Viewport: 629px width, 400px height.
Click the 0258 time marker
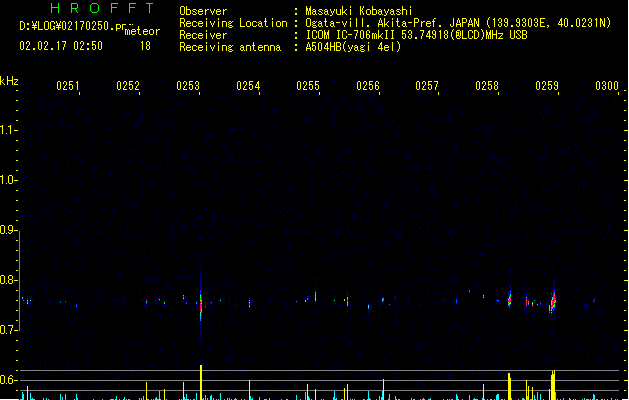[x=487, y=86]
